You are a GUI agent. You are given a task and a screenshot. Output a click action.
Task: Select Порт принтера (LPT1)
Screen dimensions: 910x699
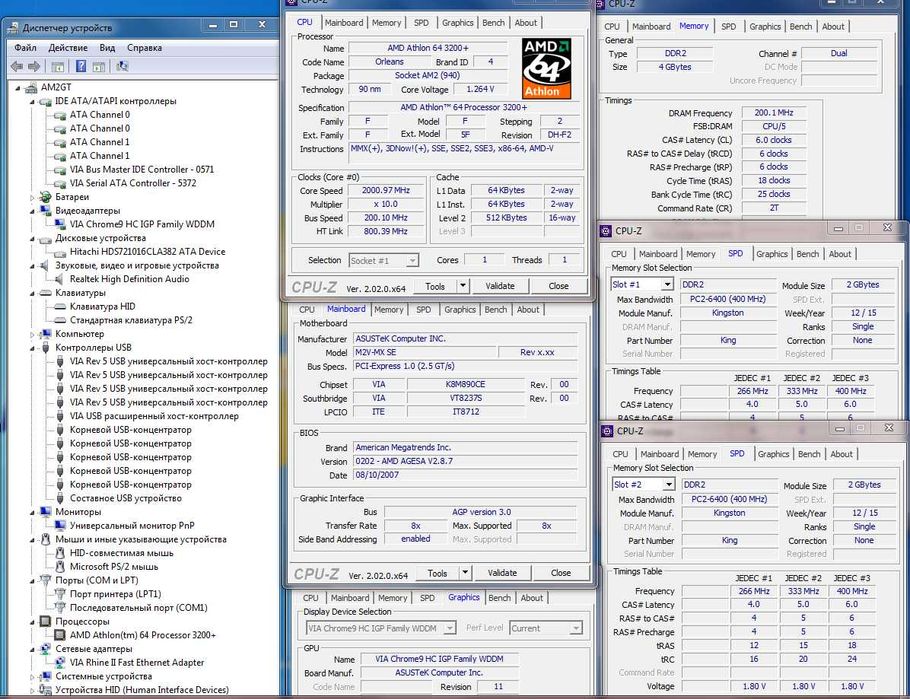[115, 594]
